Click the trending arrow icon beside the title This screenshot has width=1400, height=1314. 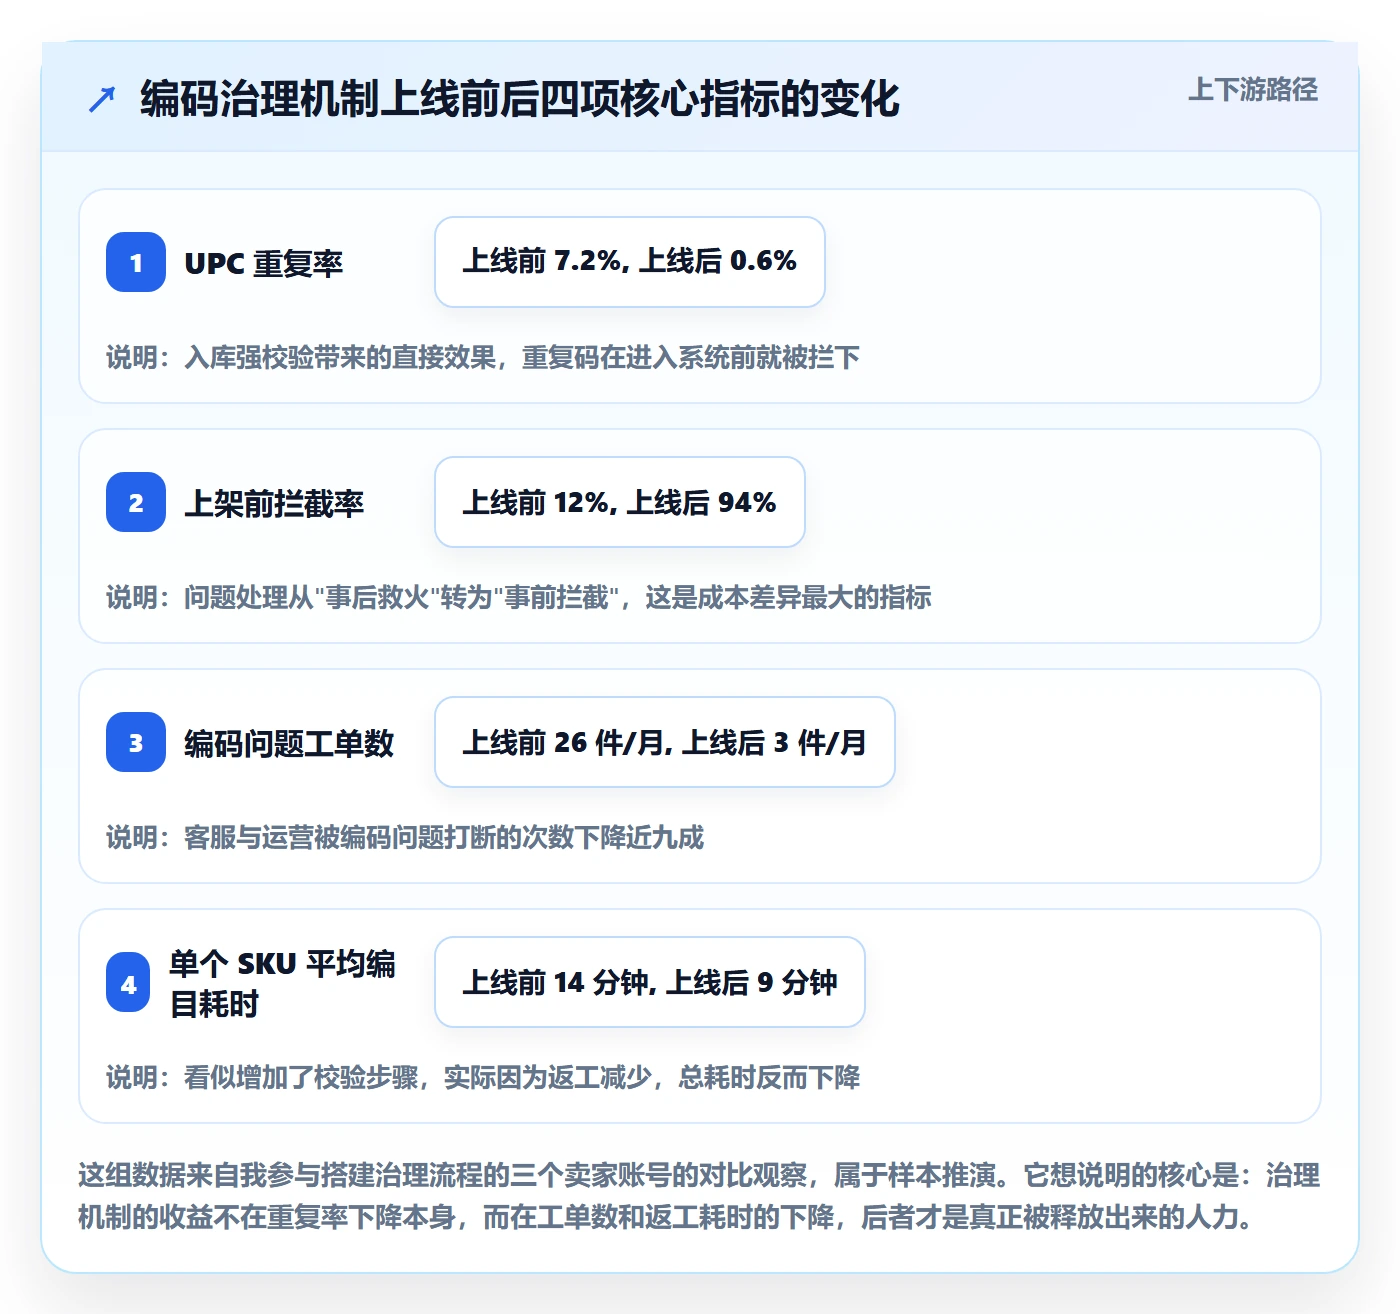pyautogui.click(x=102, y=99)
